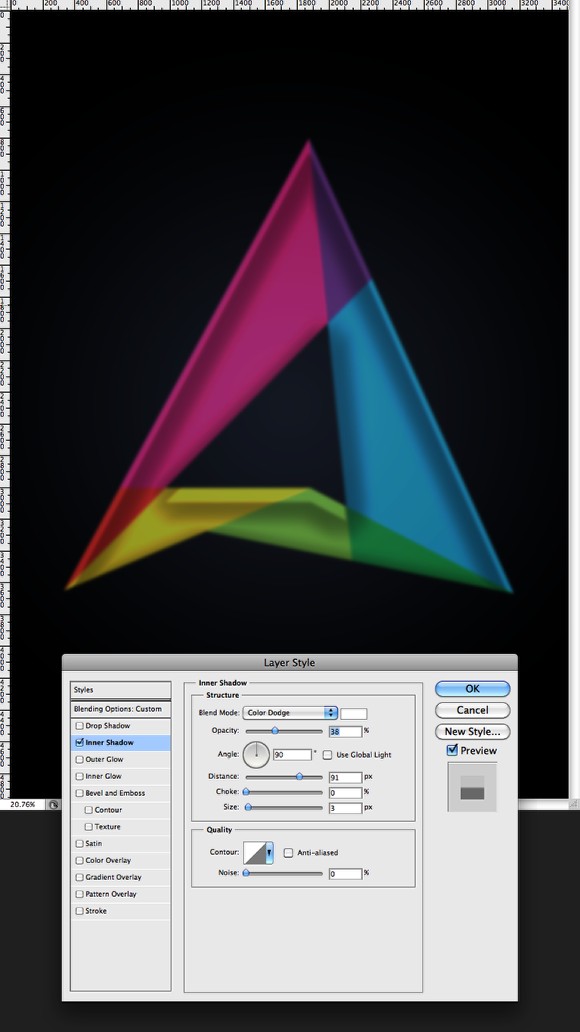Click the Cancel button
The image size is (580, 1032).
[x=472, y=710]
